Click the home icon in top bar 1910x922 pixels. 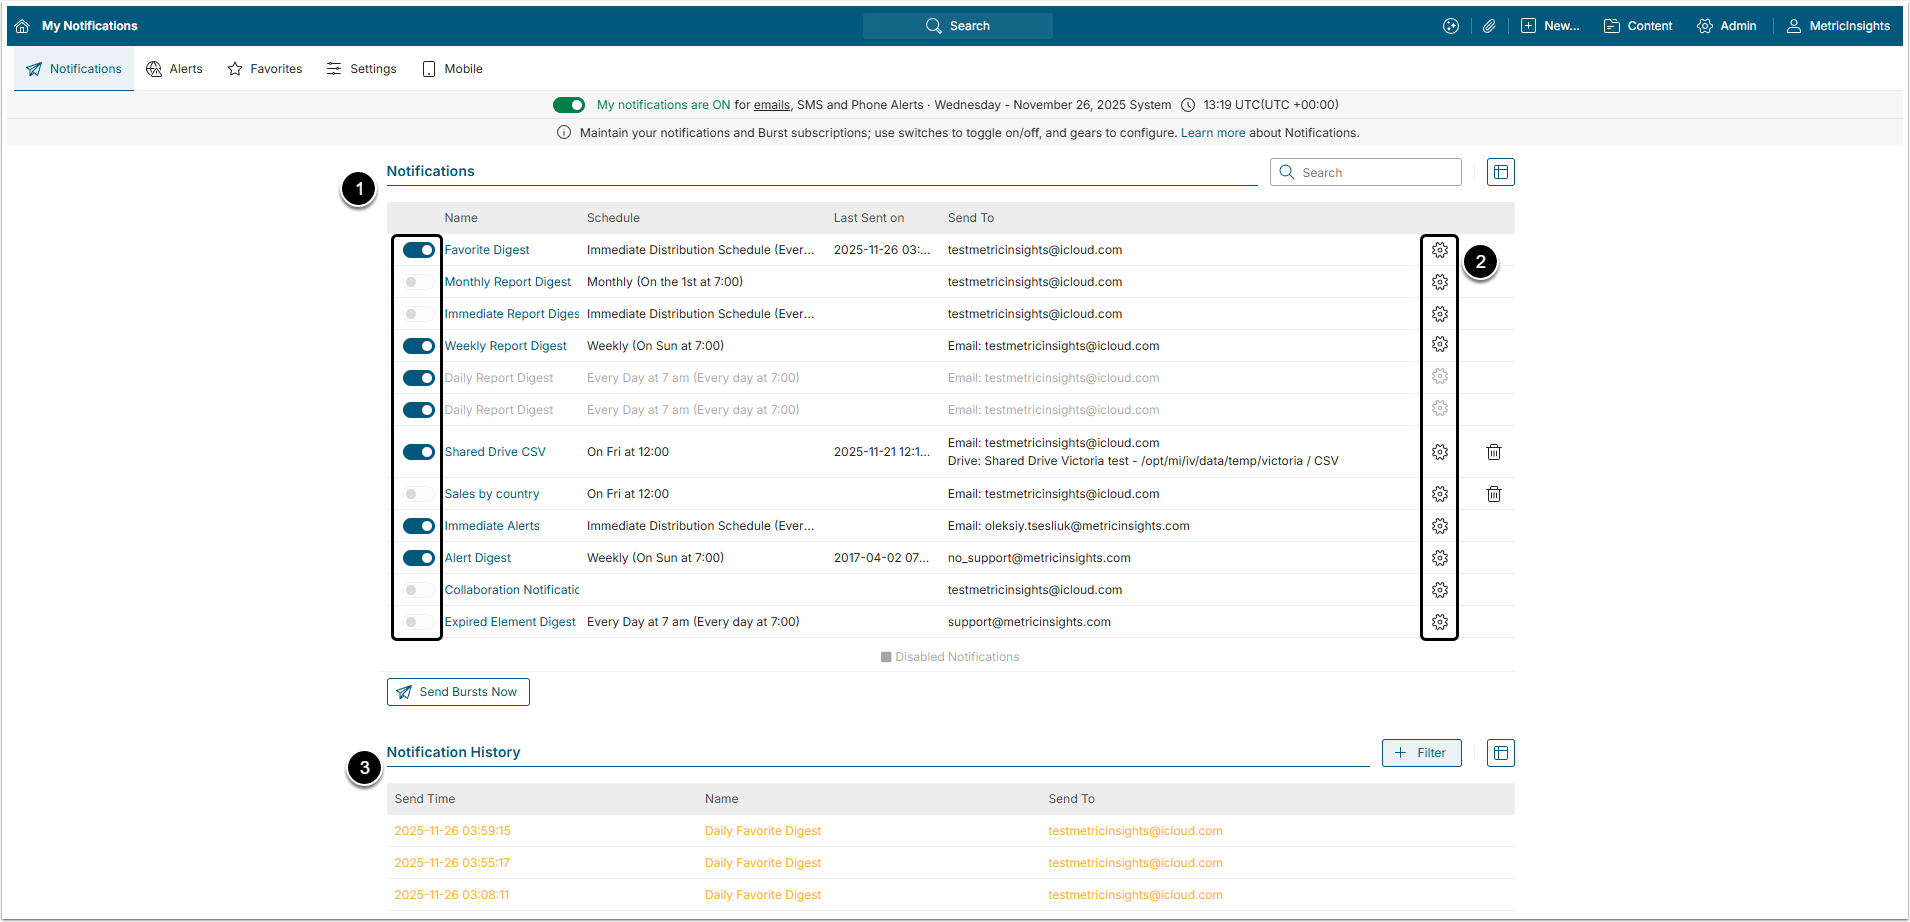pyautogui.click(x=22, y=26)
